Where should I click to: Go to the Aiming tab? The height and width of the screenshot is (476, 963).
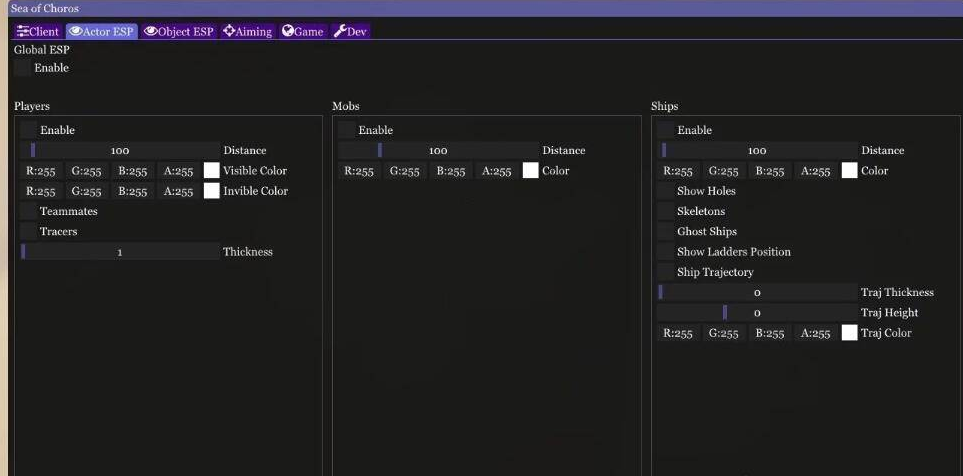pyautogui.click(x=248, y=31)
